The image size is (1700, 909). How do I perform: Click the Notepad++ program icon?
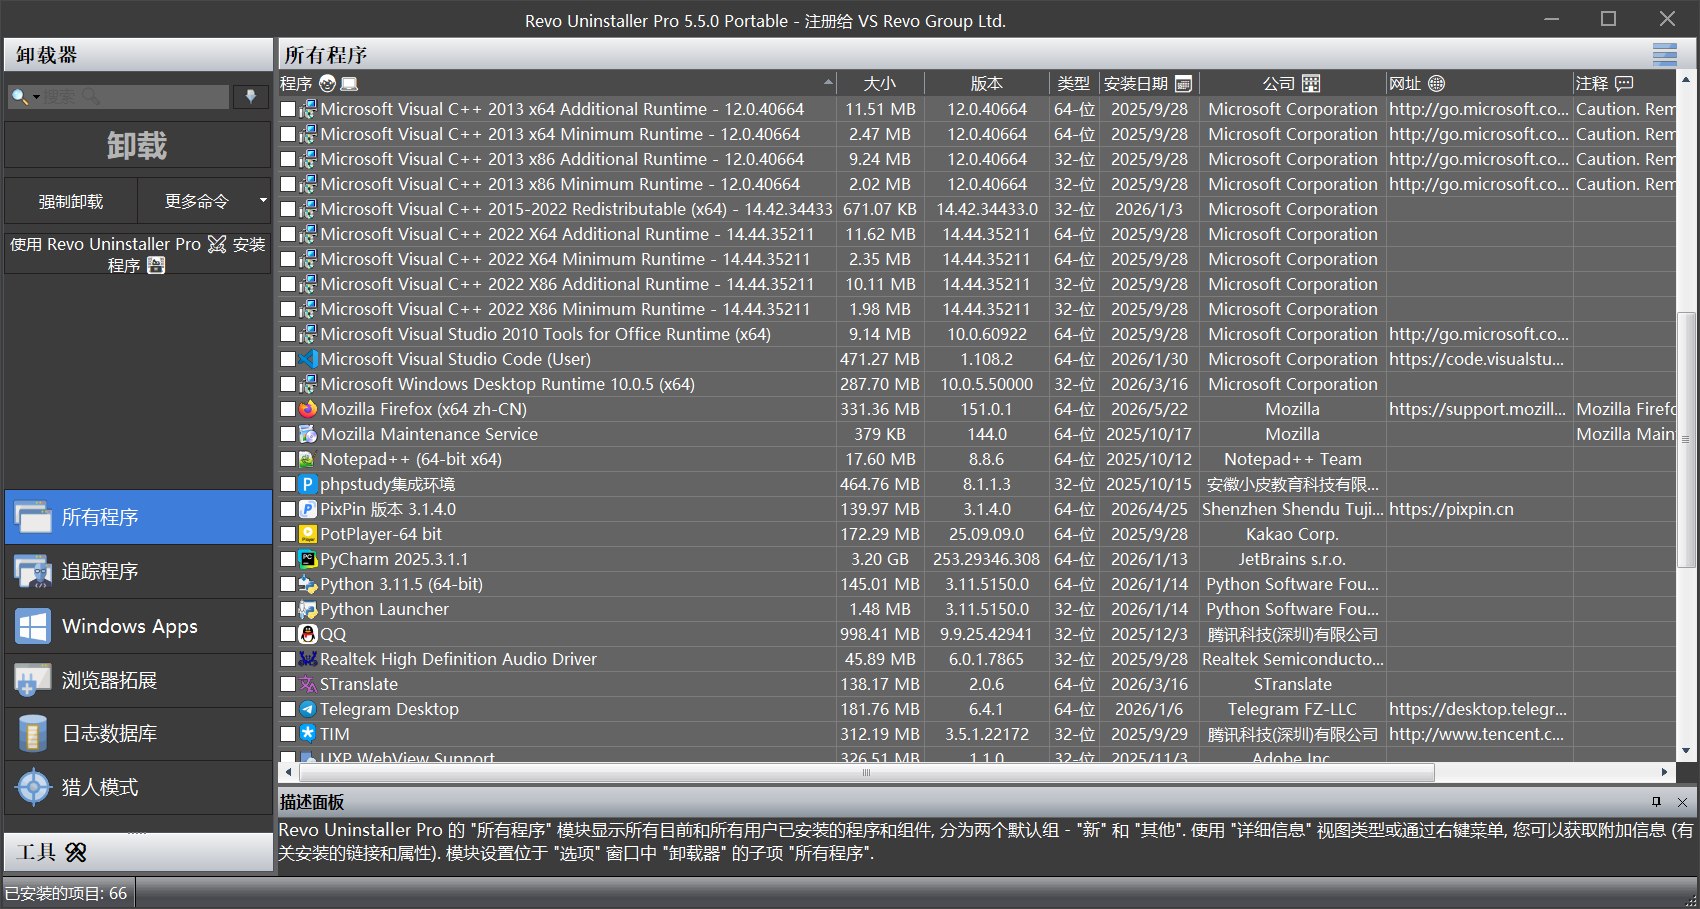[x=308, y=459]
